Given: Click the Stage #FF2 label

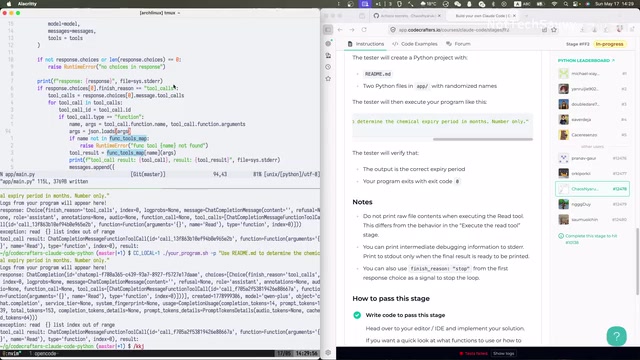Looking at the screenshot, I should pos(578,44).
